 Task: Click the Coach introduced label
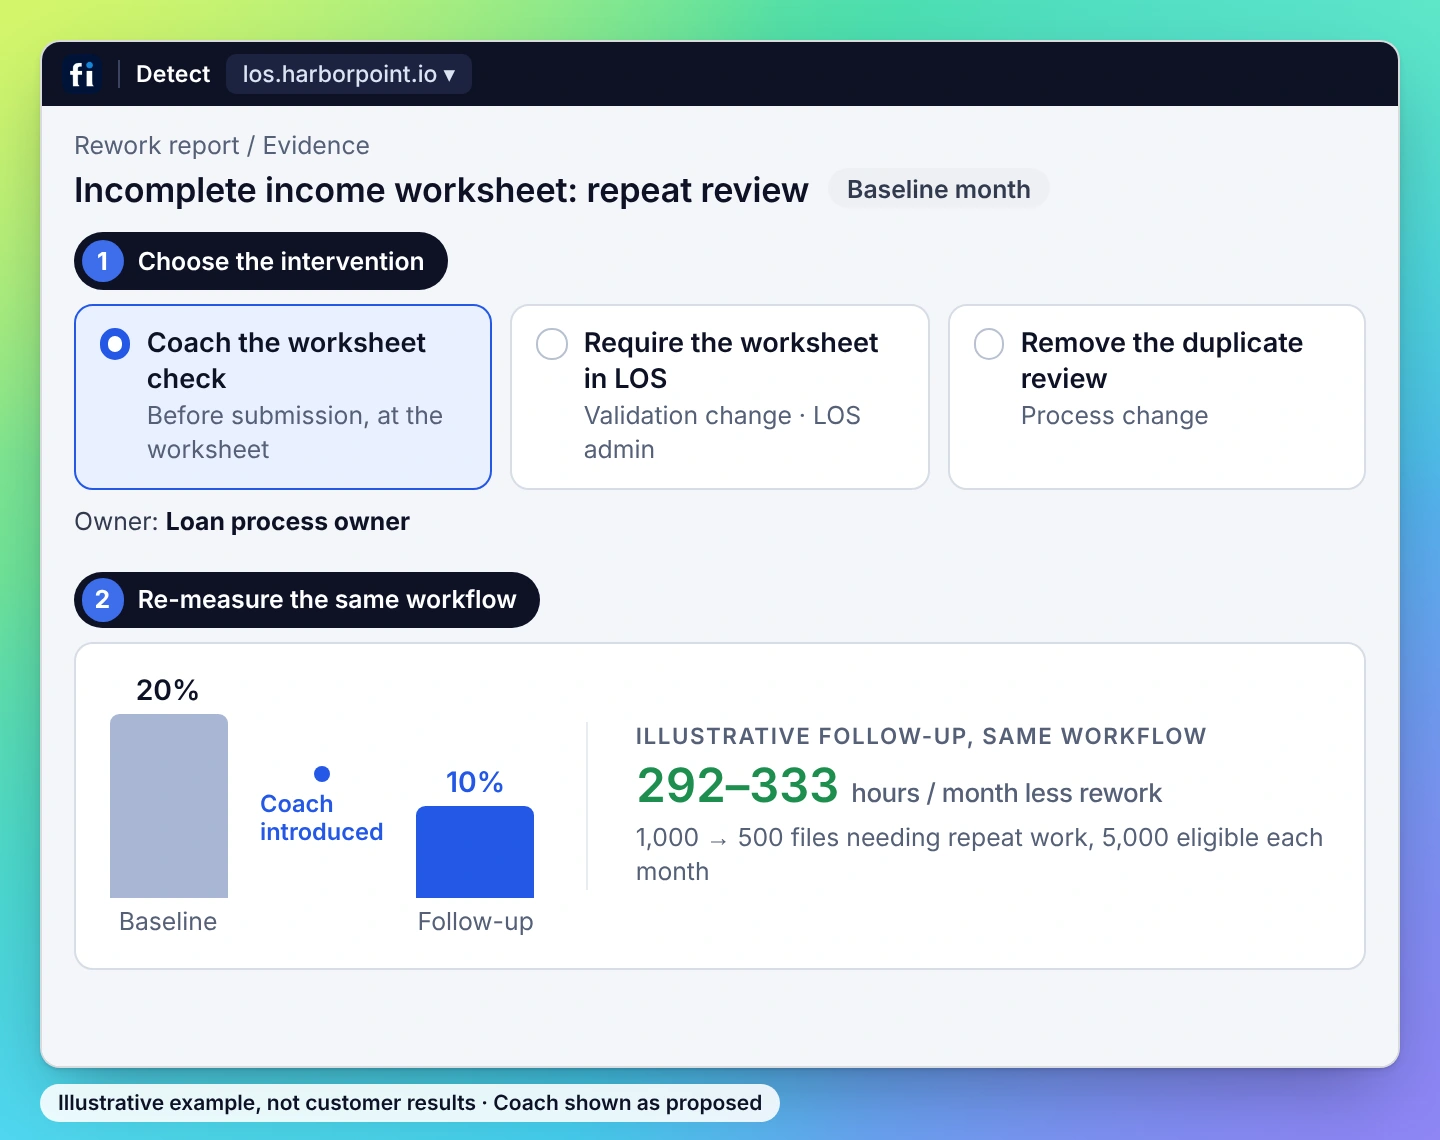322,818
